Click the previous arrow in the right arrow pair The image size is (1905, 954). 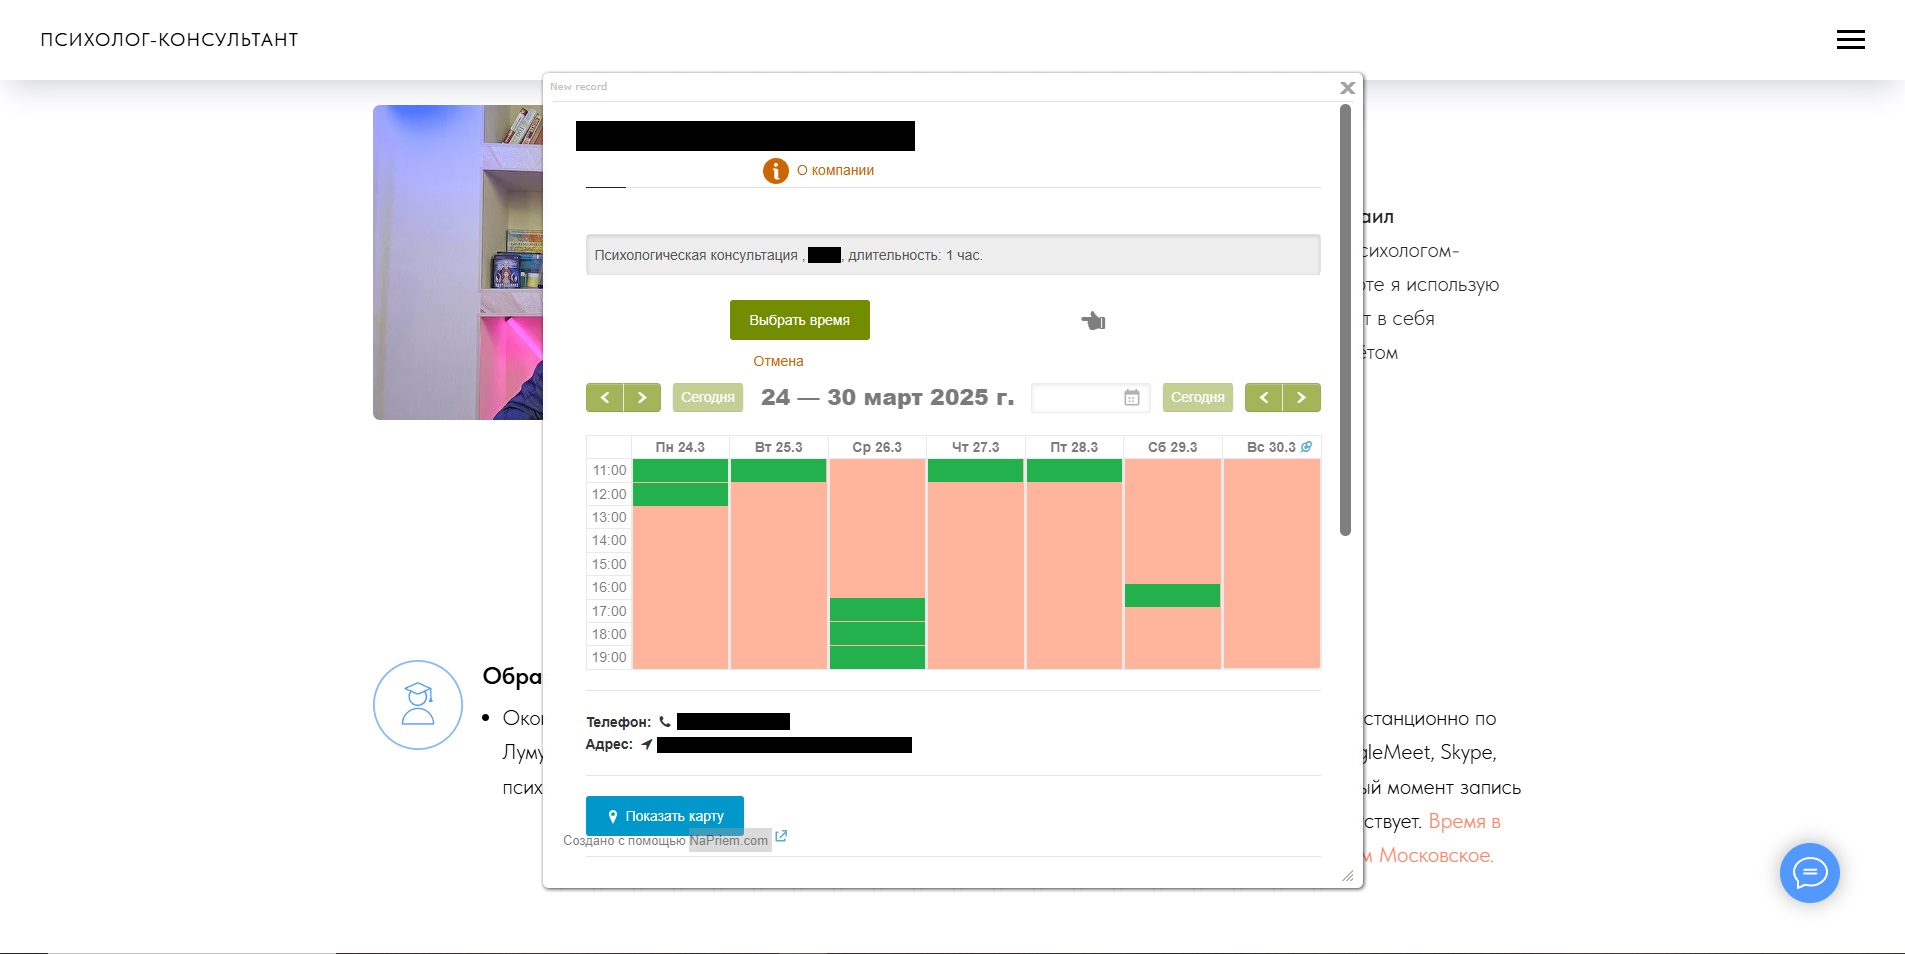pyautogui.click(x=1264, y=397)
